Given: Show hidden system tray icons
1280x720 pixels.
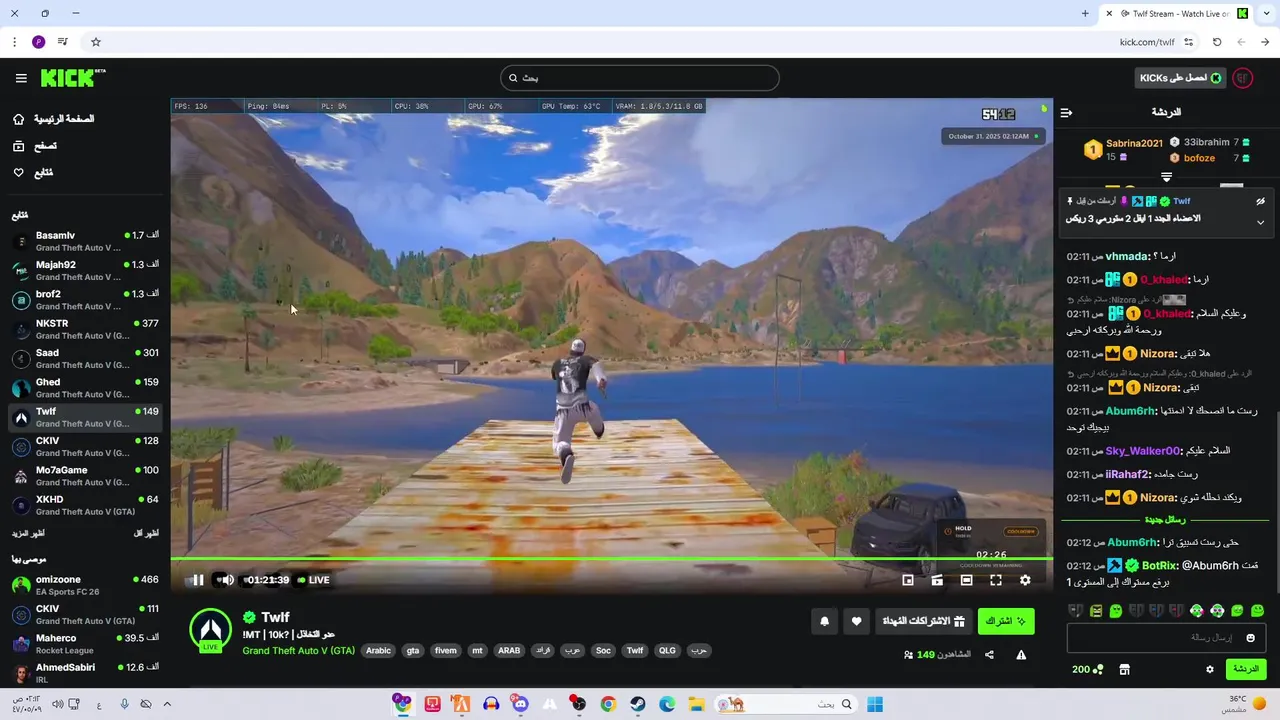Looking at the screenshot, I should [167, 704].
